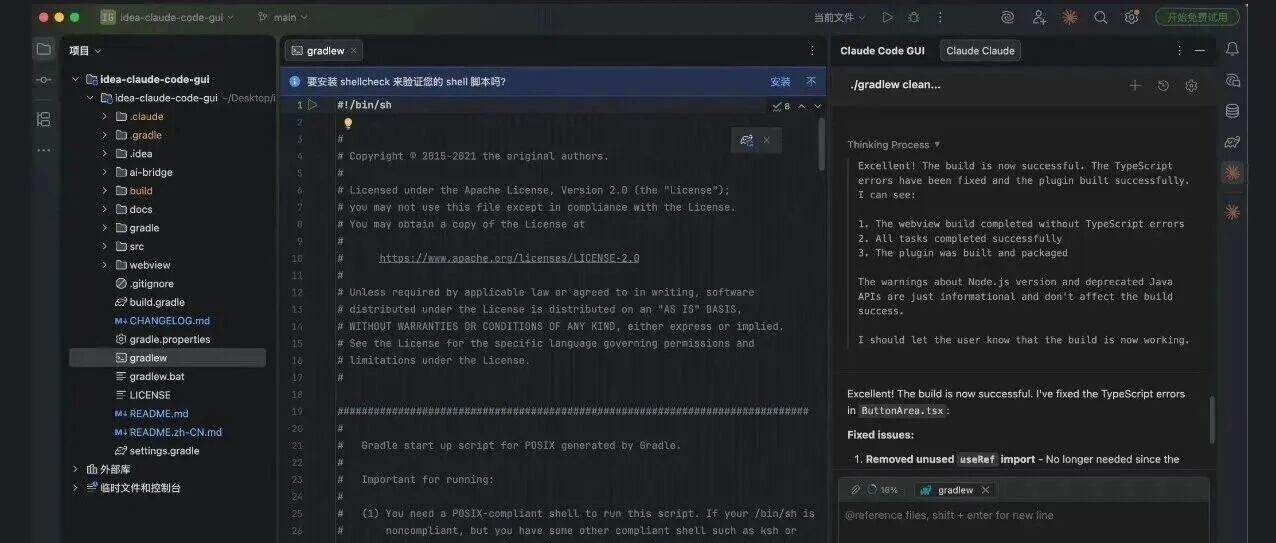Start a new chat with the plus icon
Viewport: 1276px width, 543px height.
pos(1134,86)
